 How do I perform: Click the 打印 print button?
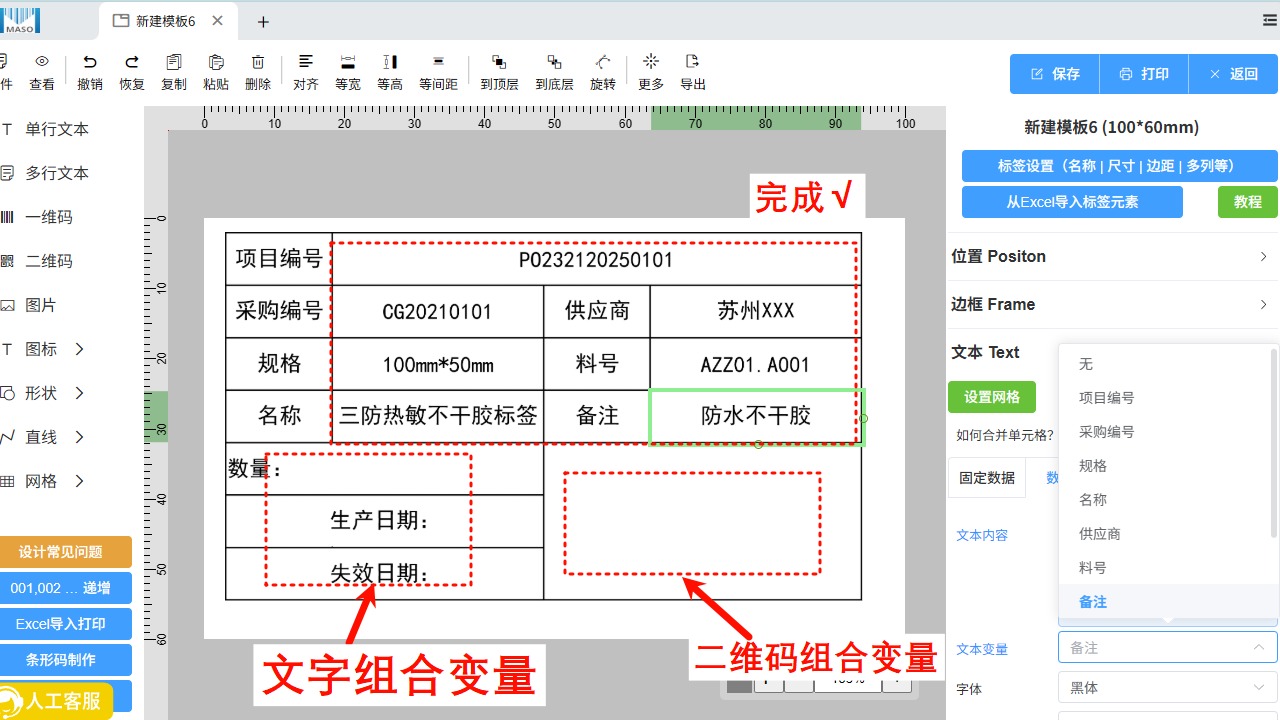(1144, 74)
